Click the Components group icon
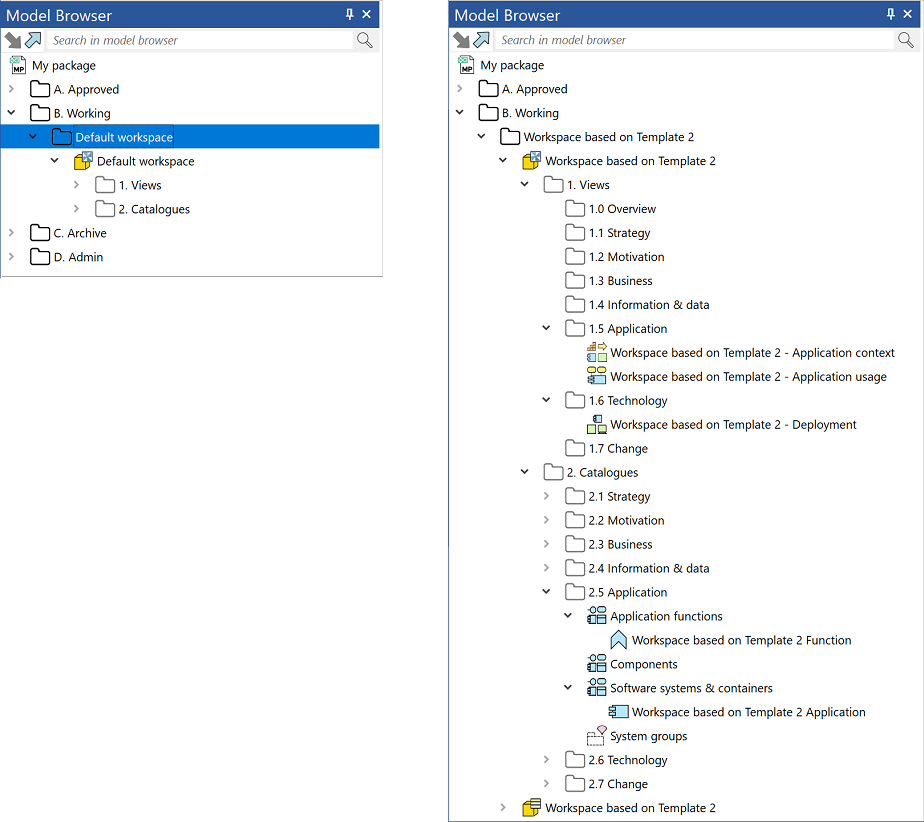The image size is (924, 822). click(595, 663)
